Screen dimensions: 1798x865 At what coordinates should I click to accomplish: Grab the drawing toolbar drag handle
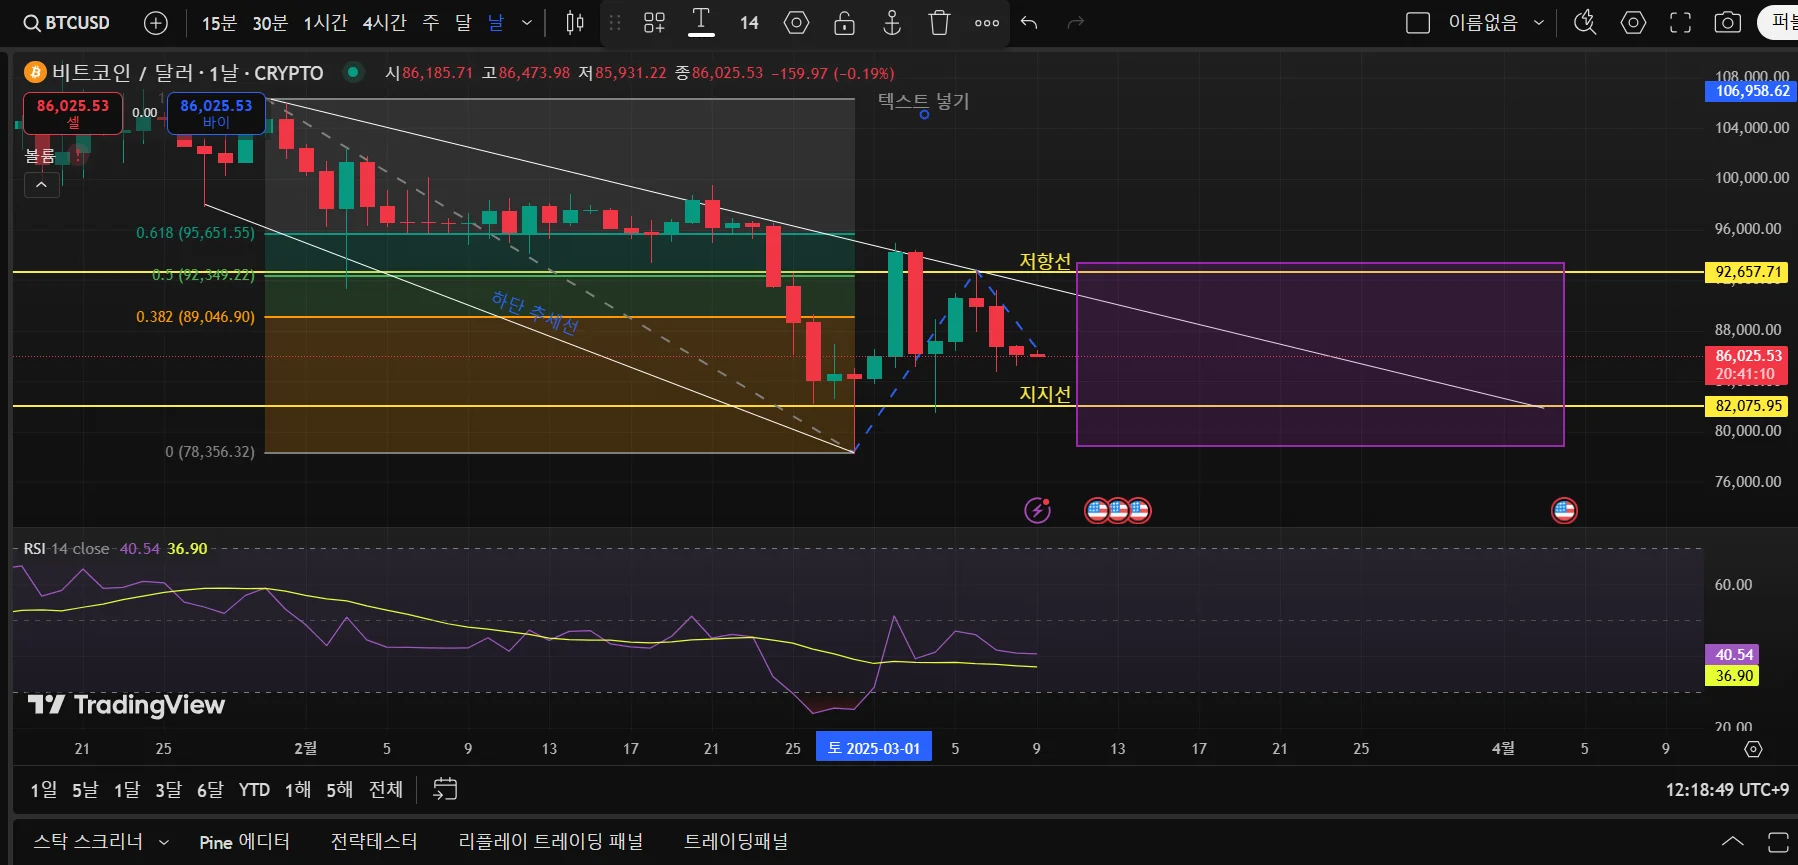[615, 22]
